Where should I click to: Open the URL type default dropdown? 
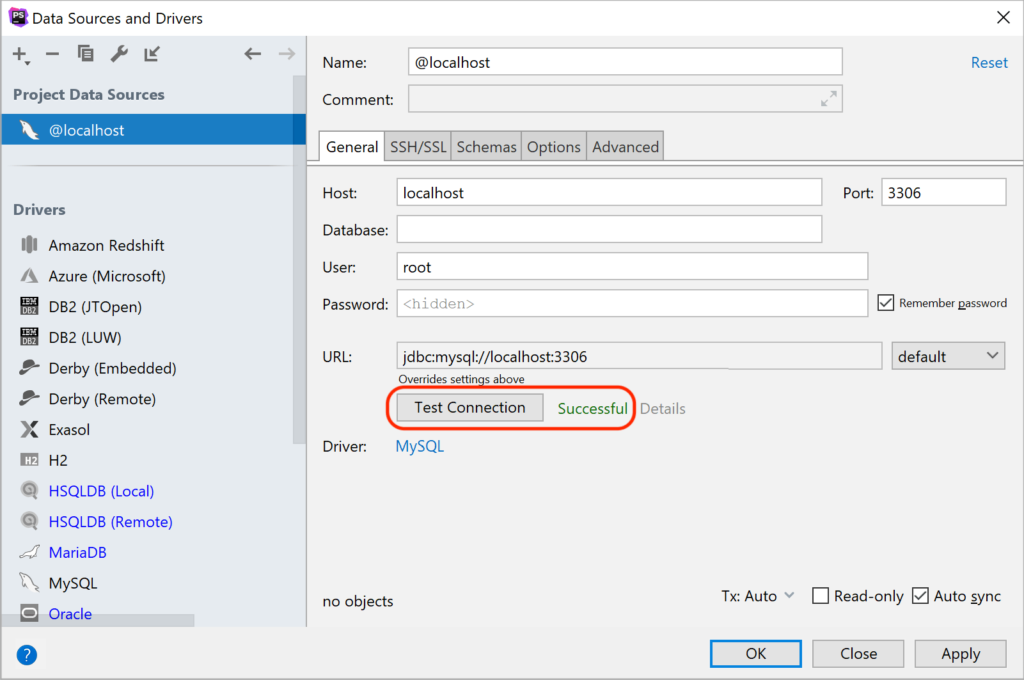[x=948, y=357]
